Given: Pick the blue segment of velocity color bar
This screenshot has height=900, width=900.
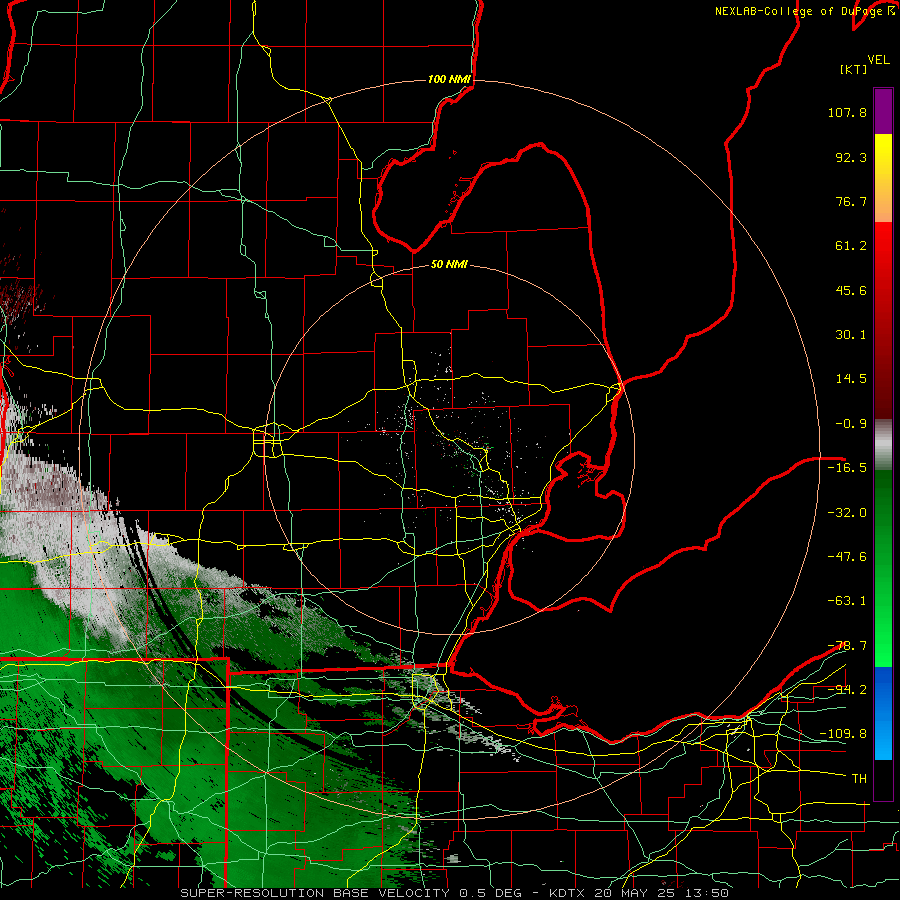Looking at the screenshot, I should point(883,713).
